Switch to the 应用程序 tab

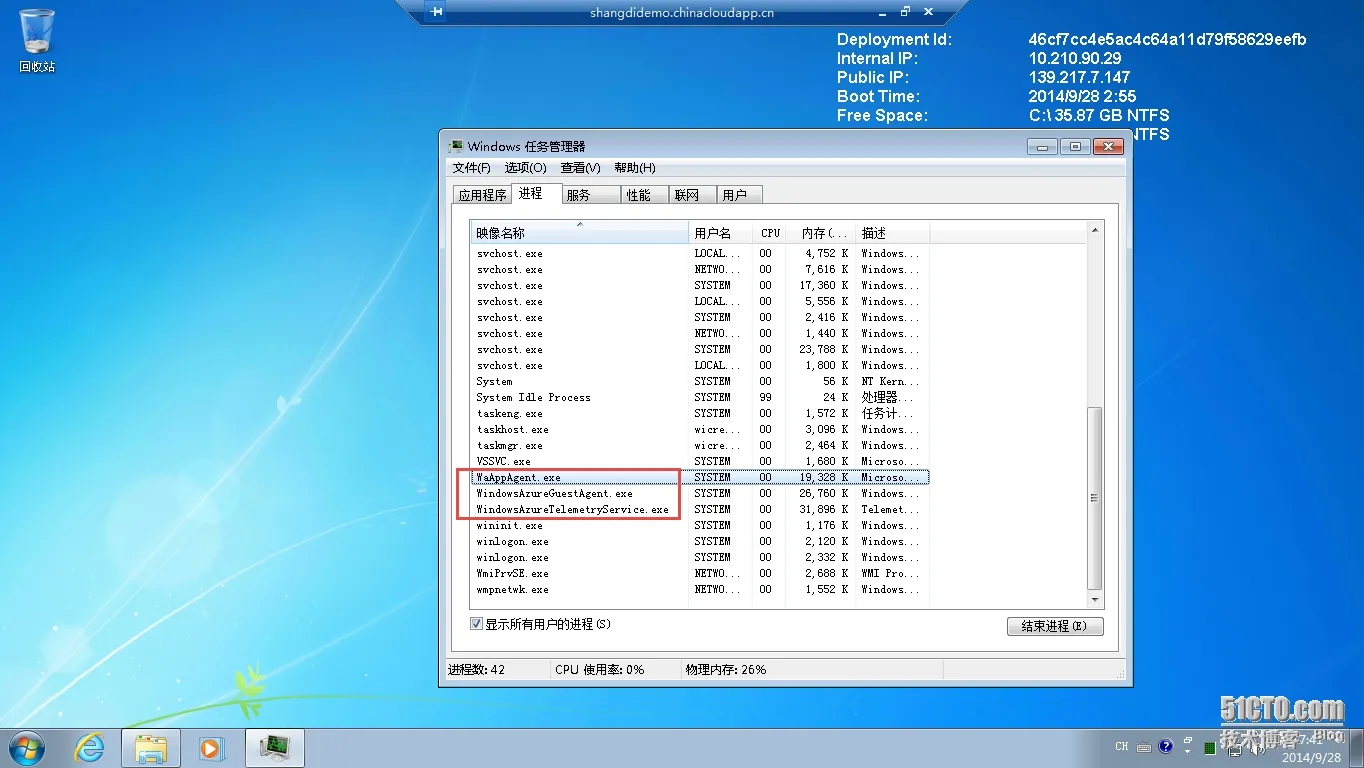(x=482, y=195)
